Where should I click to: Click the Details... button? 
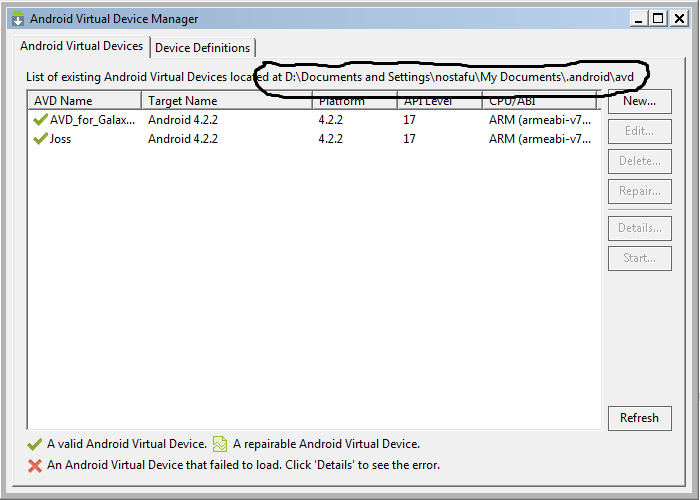(639, 228)
